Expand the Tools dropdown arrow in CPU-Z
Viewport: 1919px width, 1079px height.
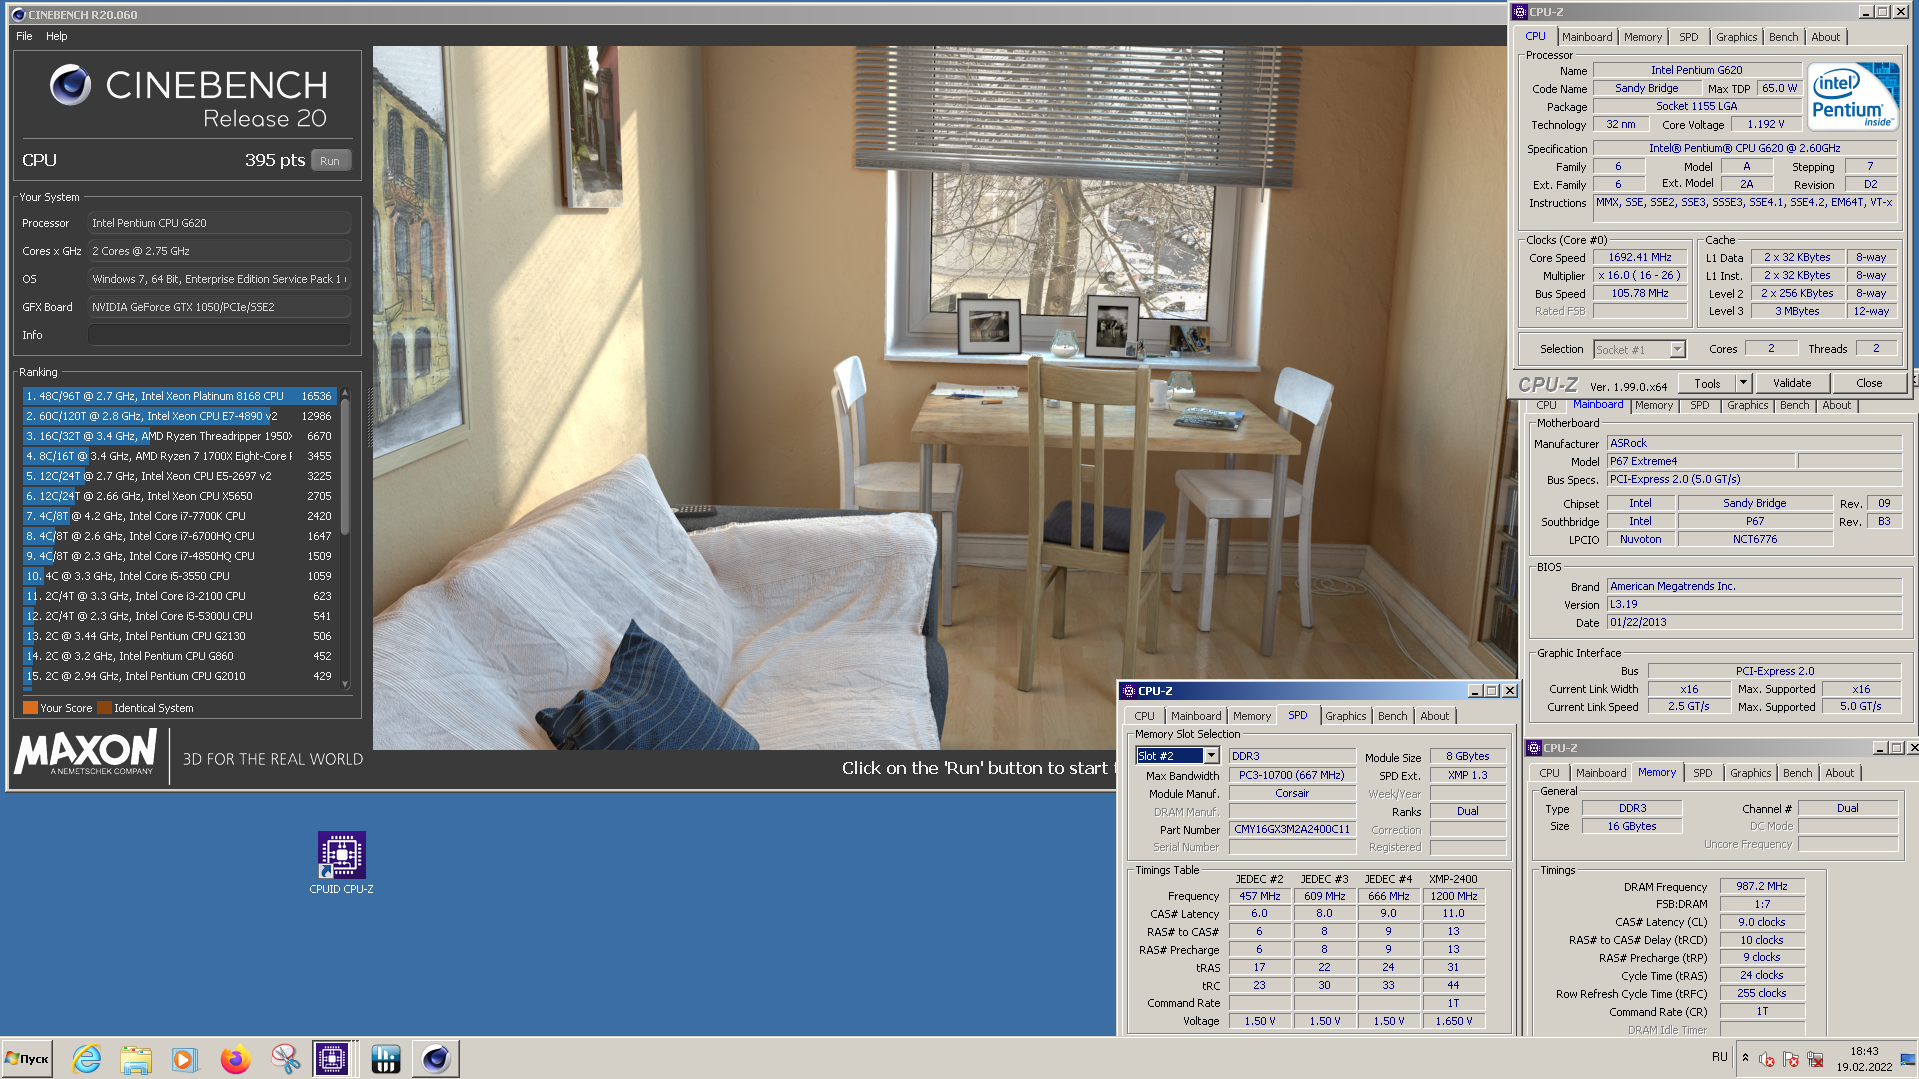(1743, 383)
